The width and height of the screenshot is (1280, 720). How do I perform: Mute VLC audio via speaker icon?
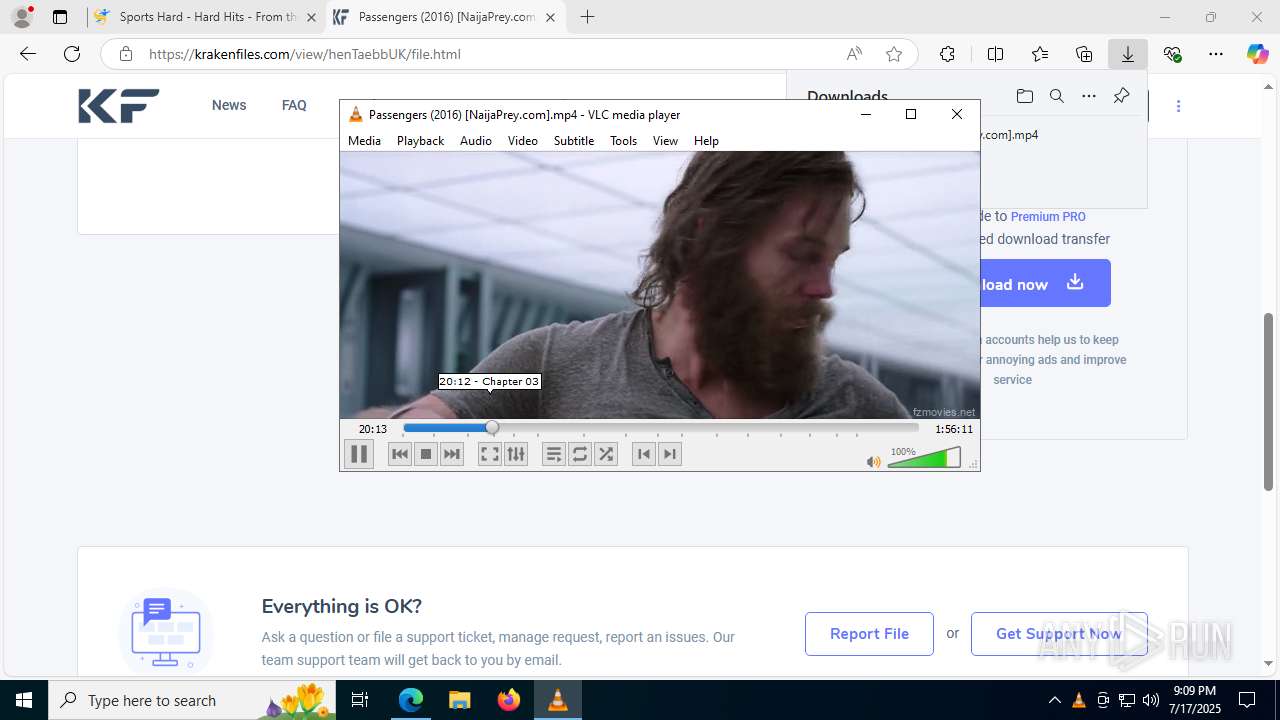tap(873, 461)
